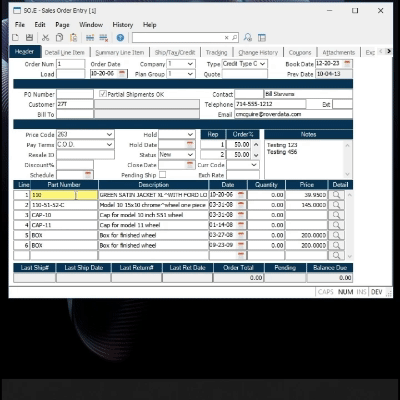The image size is (400, 400).
Task: Expand the Price Code dropdown
Action: coord(109,134)
